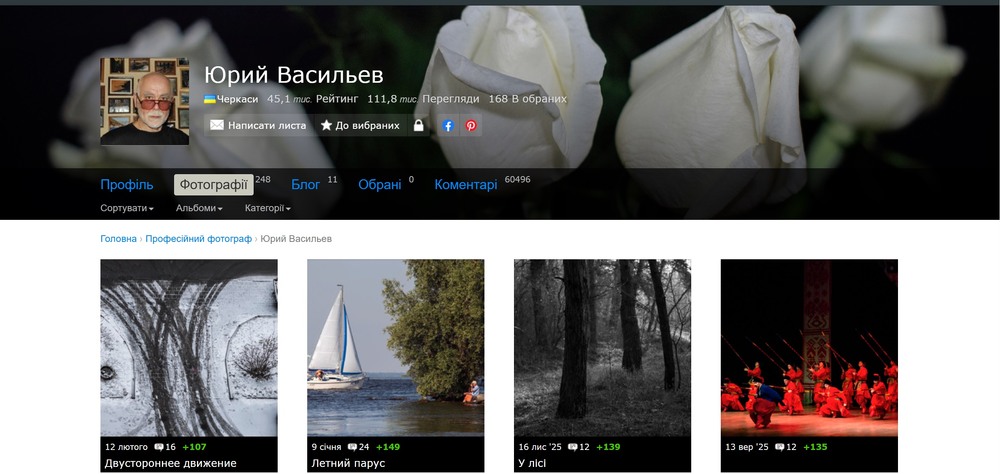The image size is (1000, 474).
Task: Open the snowy tire tracks thumbnail
Action: click(x=189, y=348)
